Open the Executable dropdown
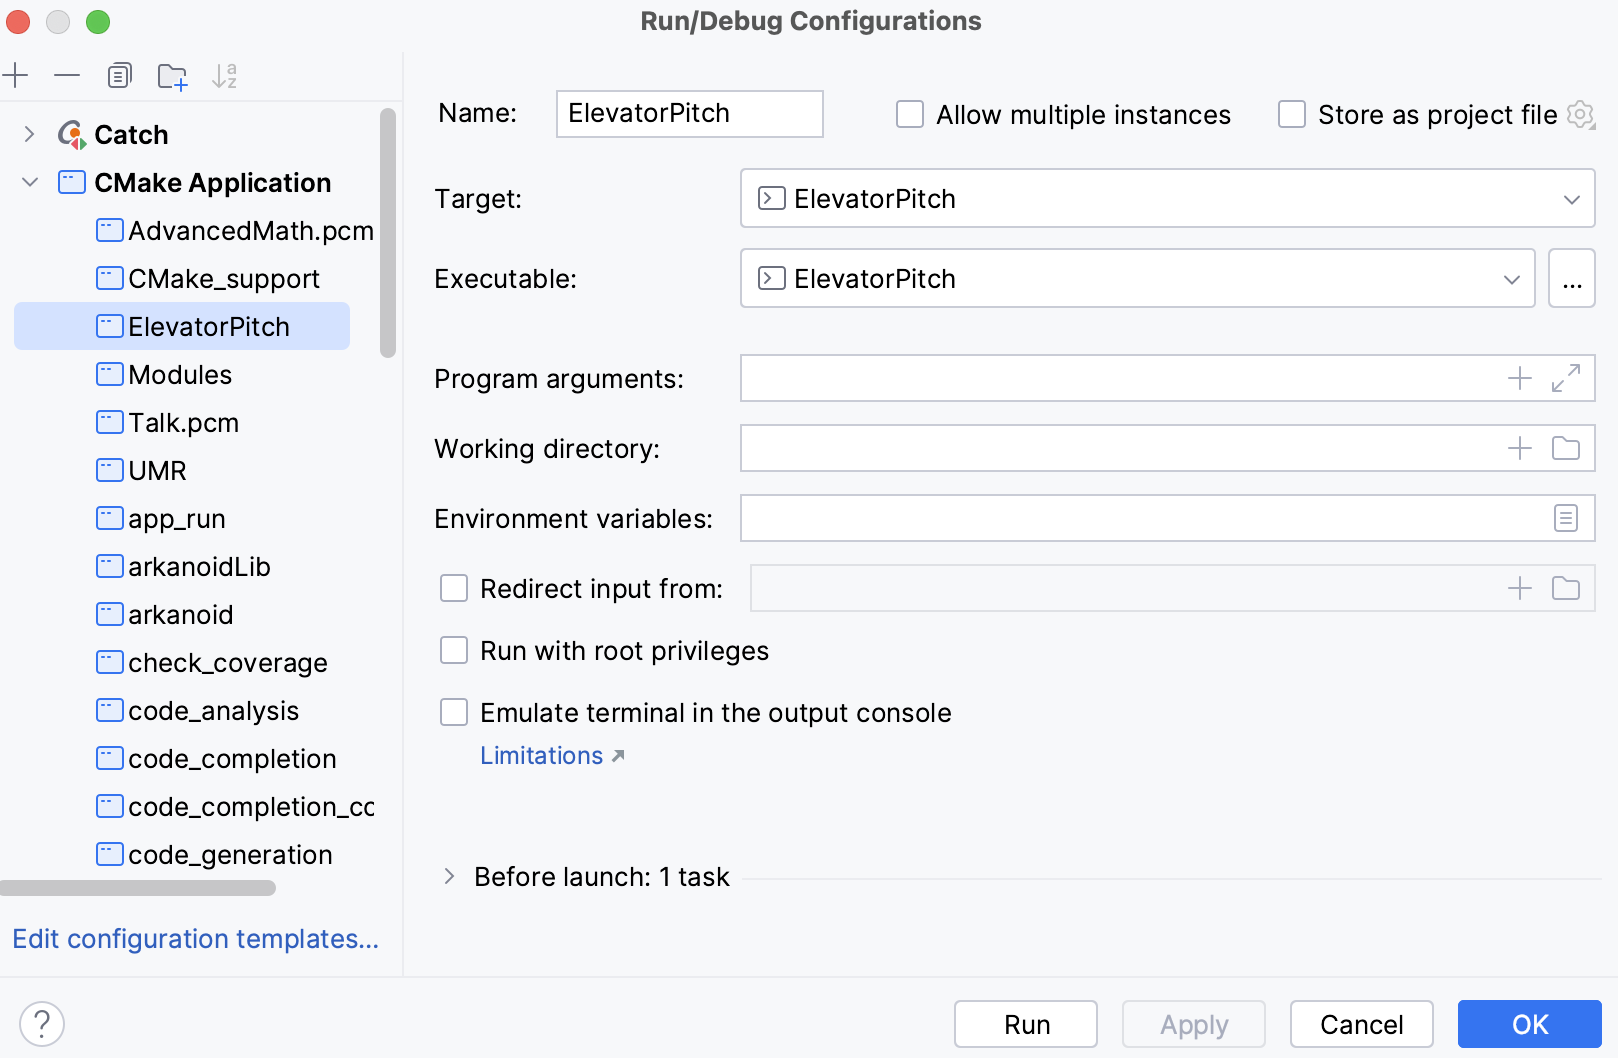The height and width of the screenshot is (1058, 1618). tap(1510, 278)
